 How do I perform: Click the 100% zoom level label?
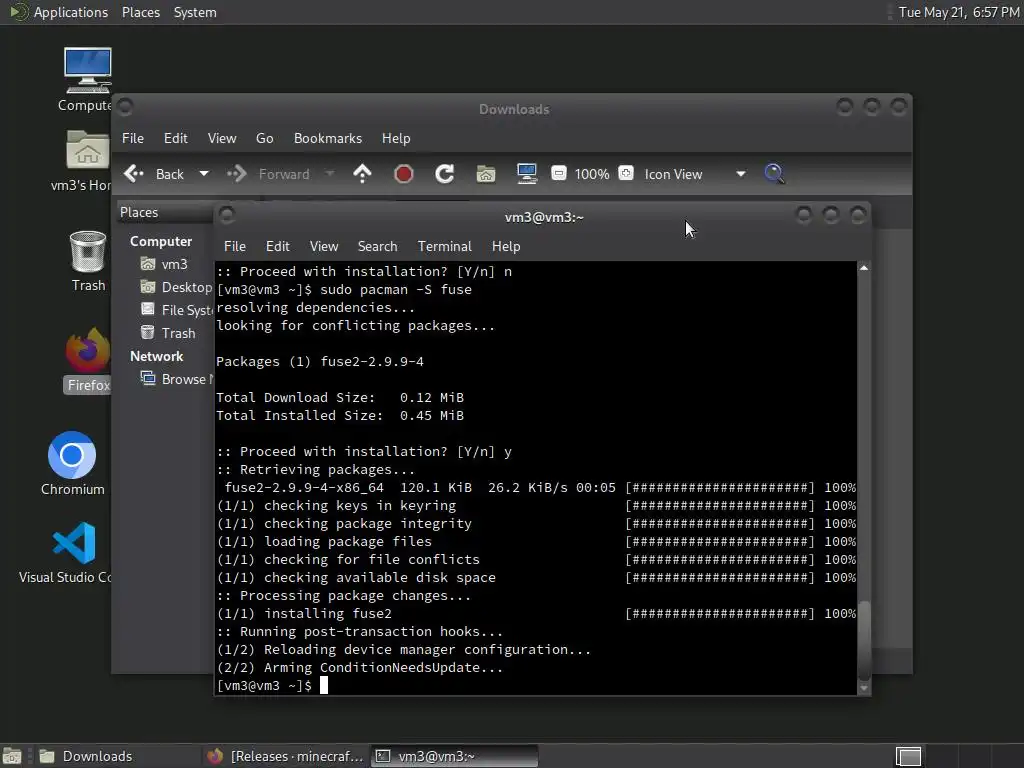[x=592, y=174]
